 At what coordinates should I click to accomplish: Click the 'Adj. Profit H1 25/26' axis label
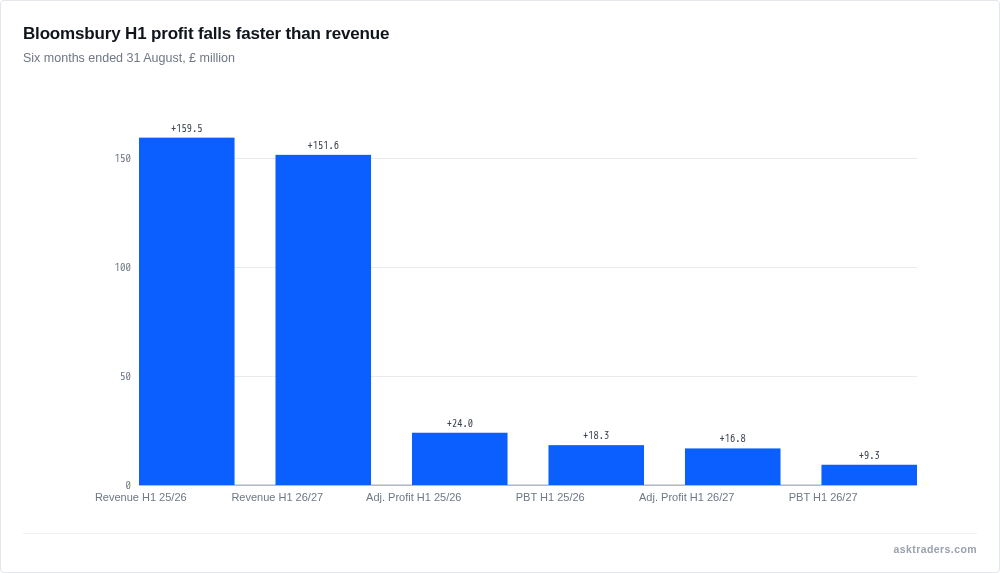pyautogui.click(x=413, y=497)
